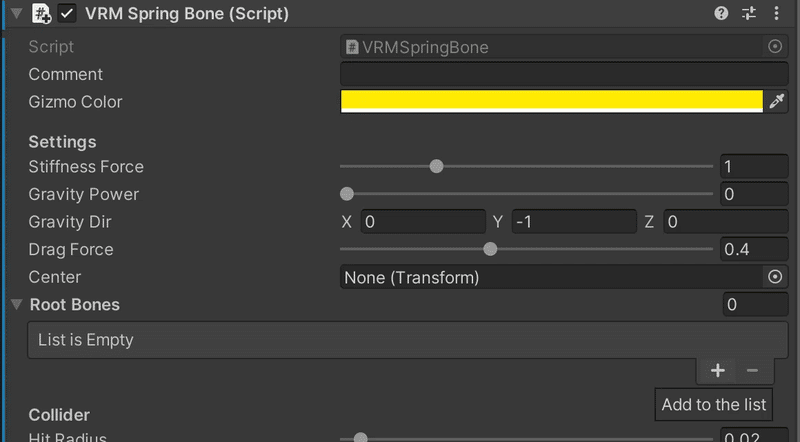Open the component presets icon
This screenshot has height=442, width=800.
point(750,14)
